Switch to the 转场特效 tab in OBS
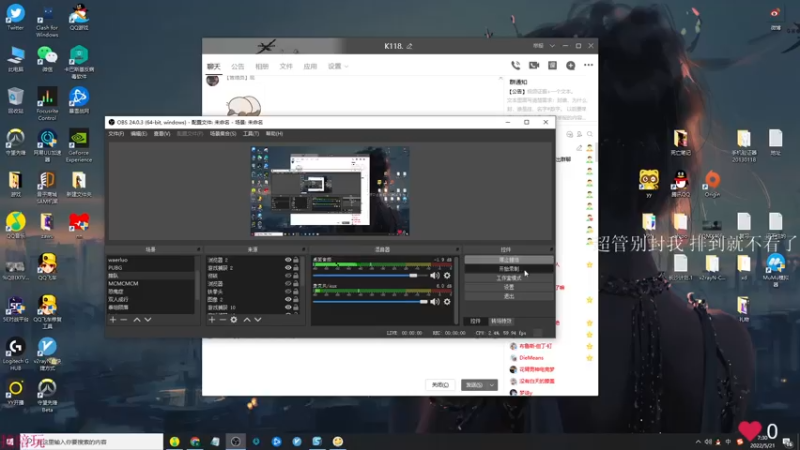800x450 pixels. tap(501, 321)
